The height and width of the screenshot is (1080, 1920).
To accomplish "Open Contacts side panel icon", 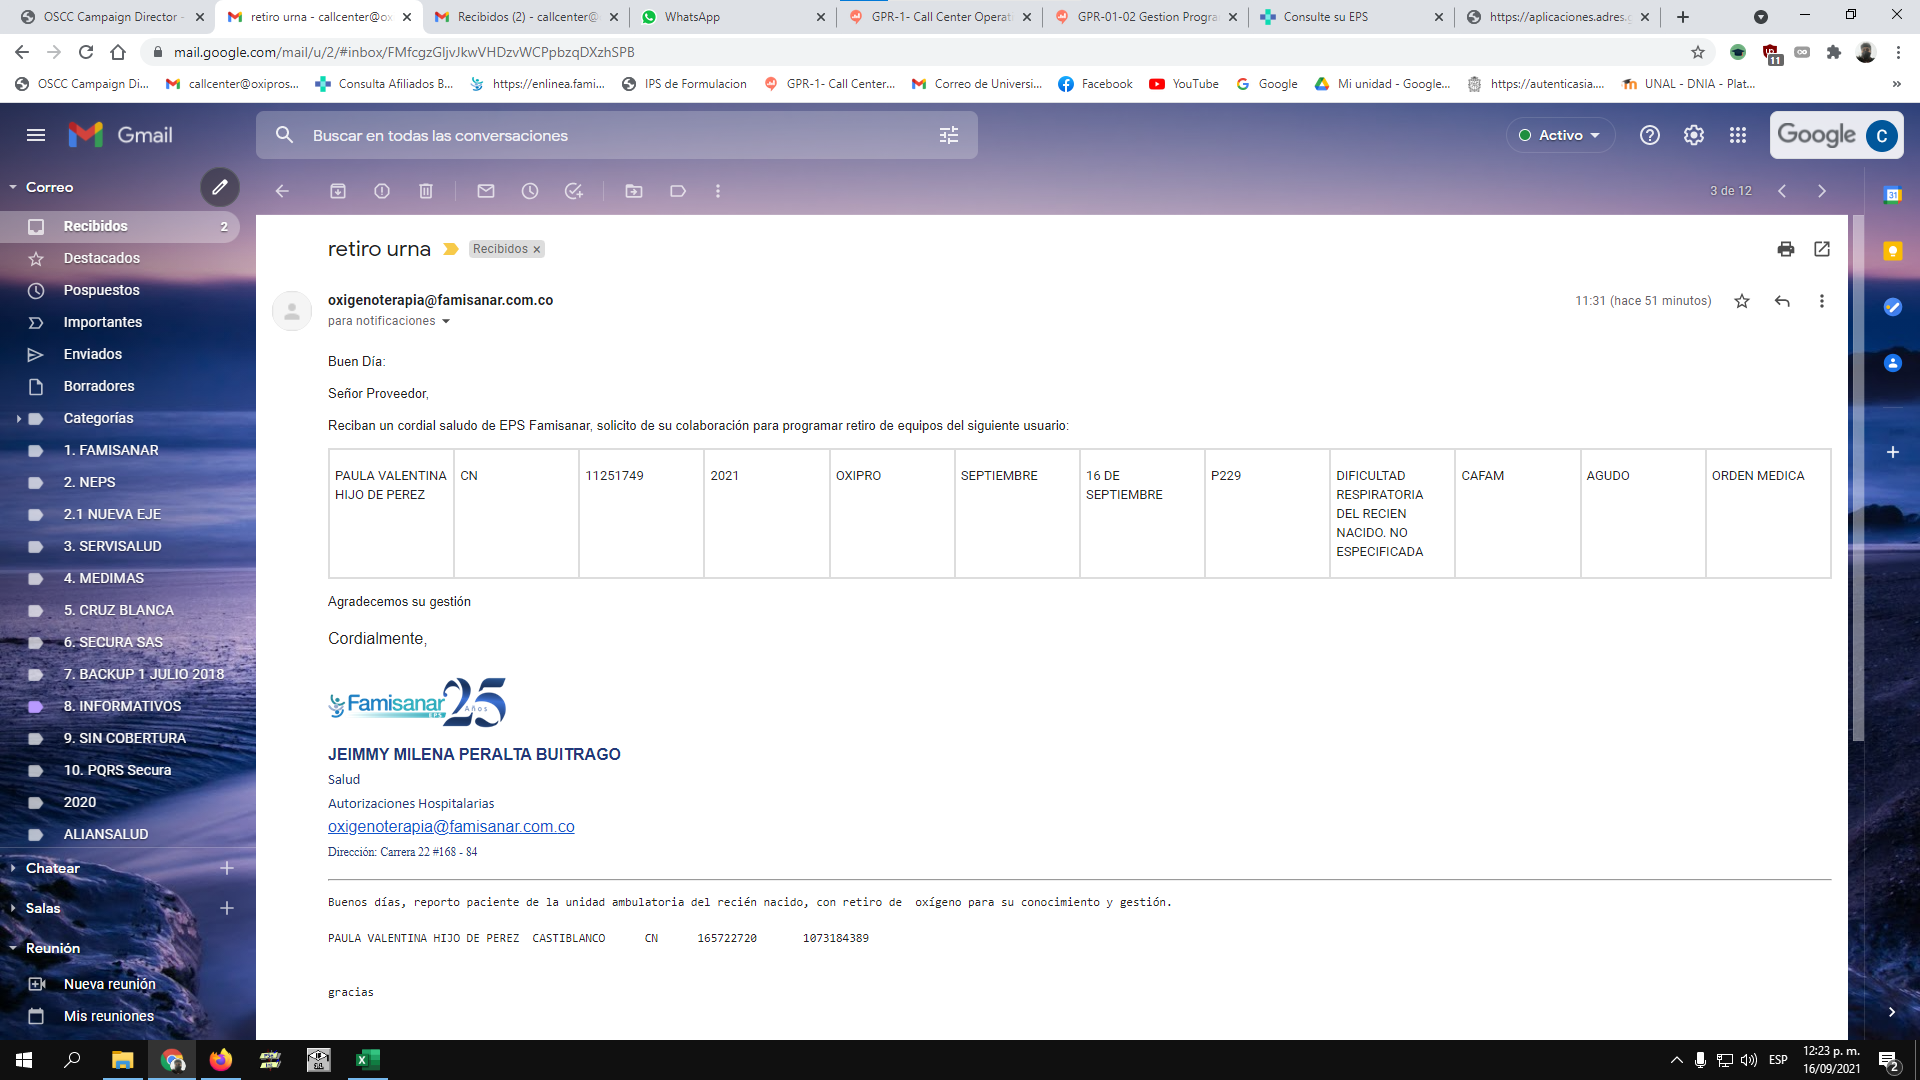I will click(x=1893, y=363).
